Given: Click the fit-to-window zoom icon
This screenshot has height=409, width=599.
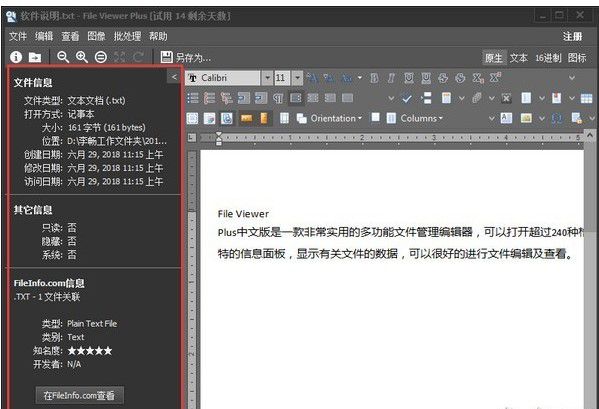Looking at the screenshot, I should pos(101,57).
